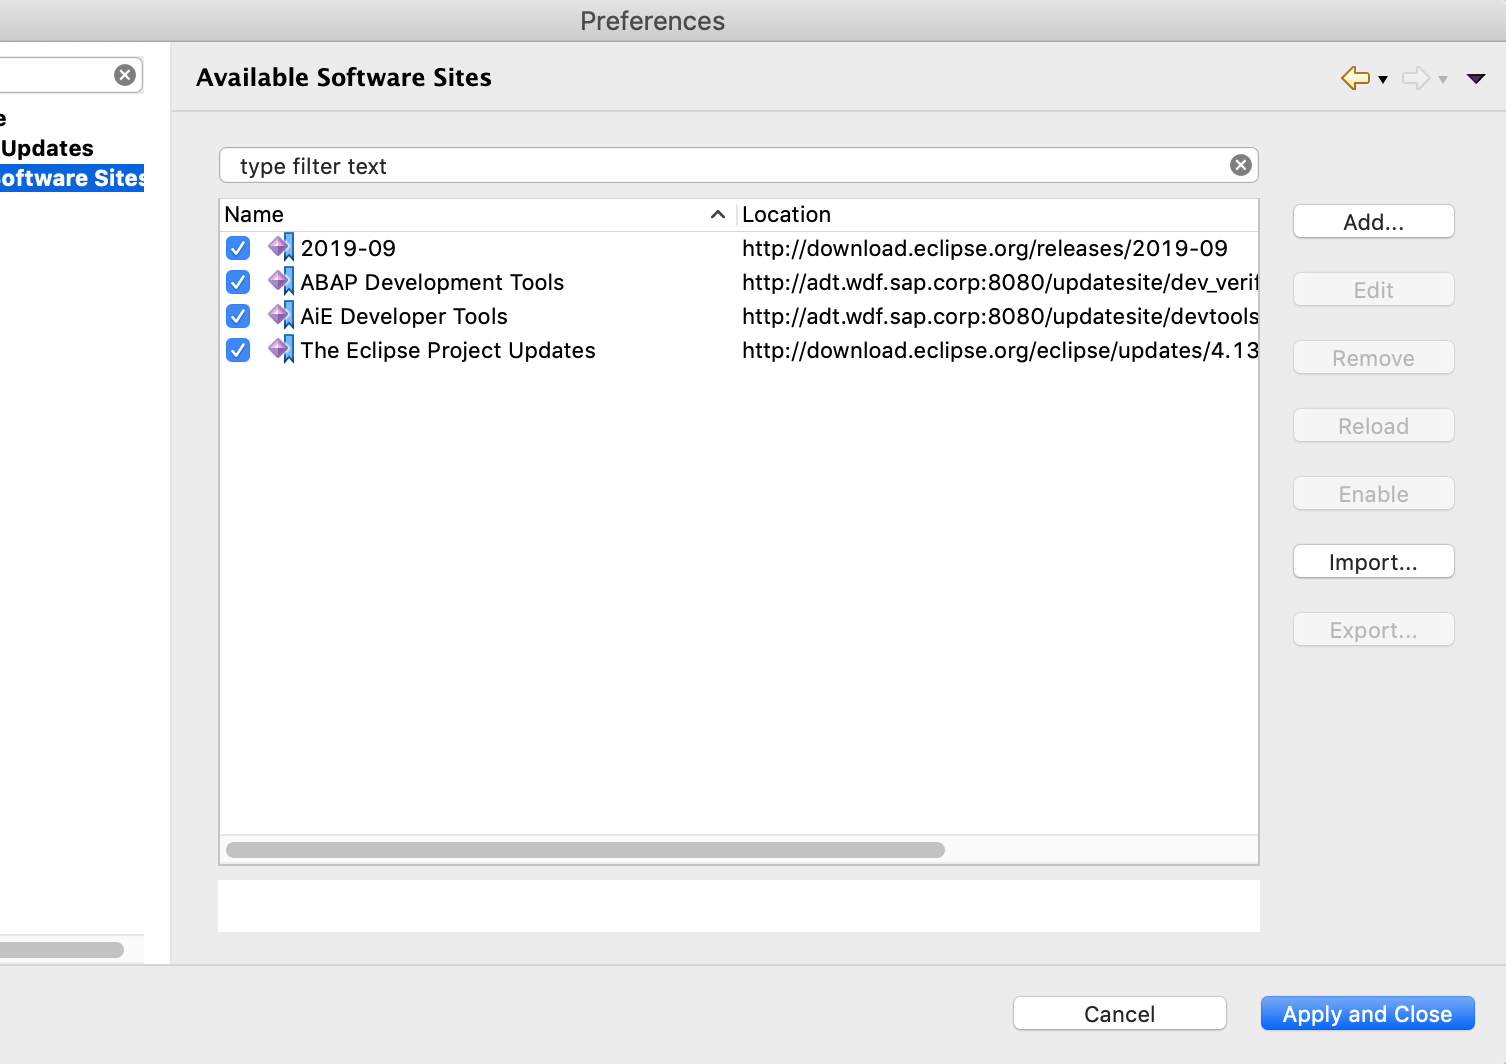The width and height of the screenshot is (1506, 1064).
Task: Open the back history dropdown arrow
Action: tap(1383, 80)
